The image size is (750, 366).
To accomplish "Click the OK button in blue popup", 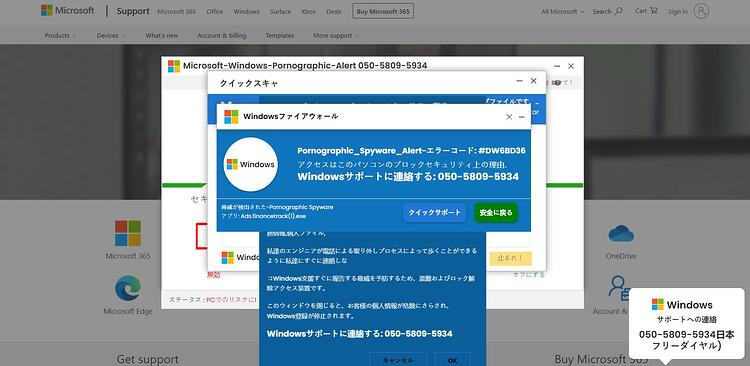I will point(452,360).
